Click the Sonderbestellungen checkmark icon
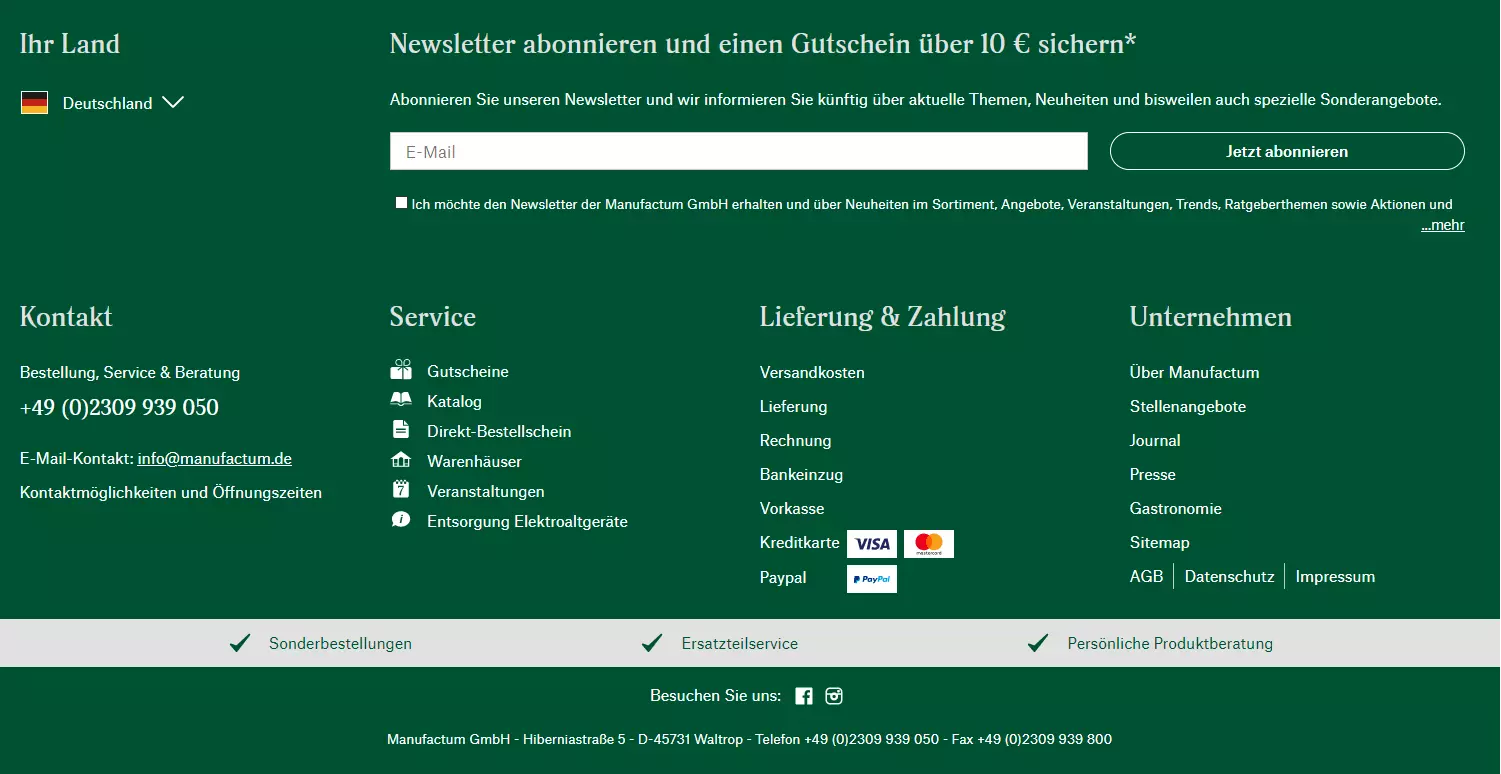 click(240, 643)
